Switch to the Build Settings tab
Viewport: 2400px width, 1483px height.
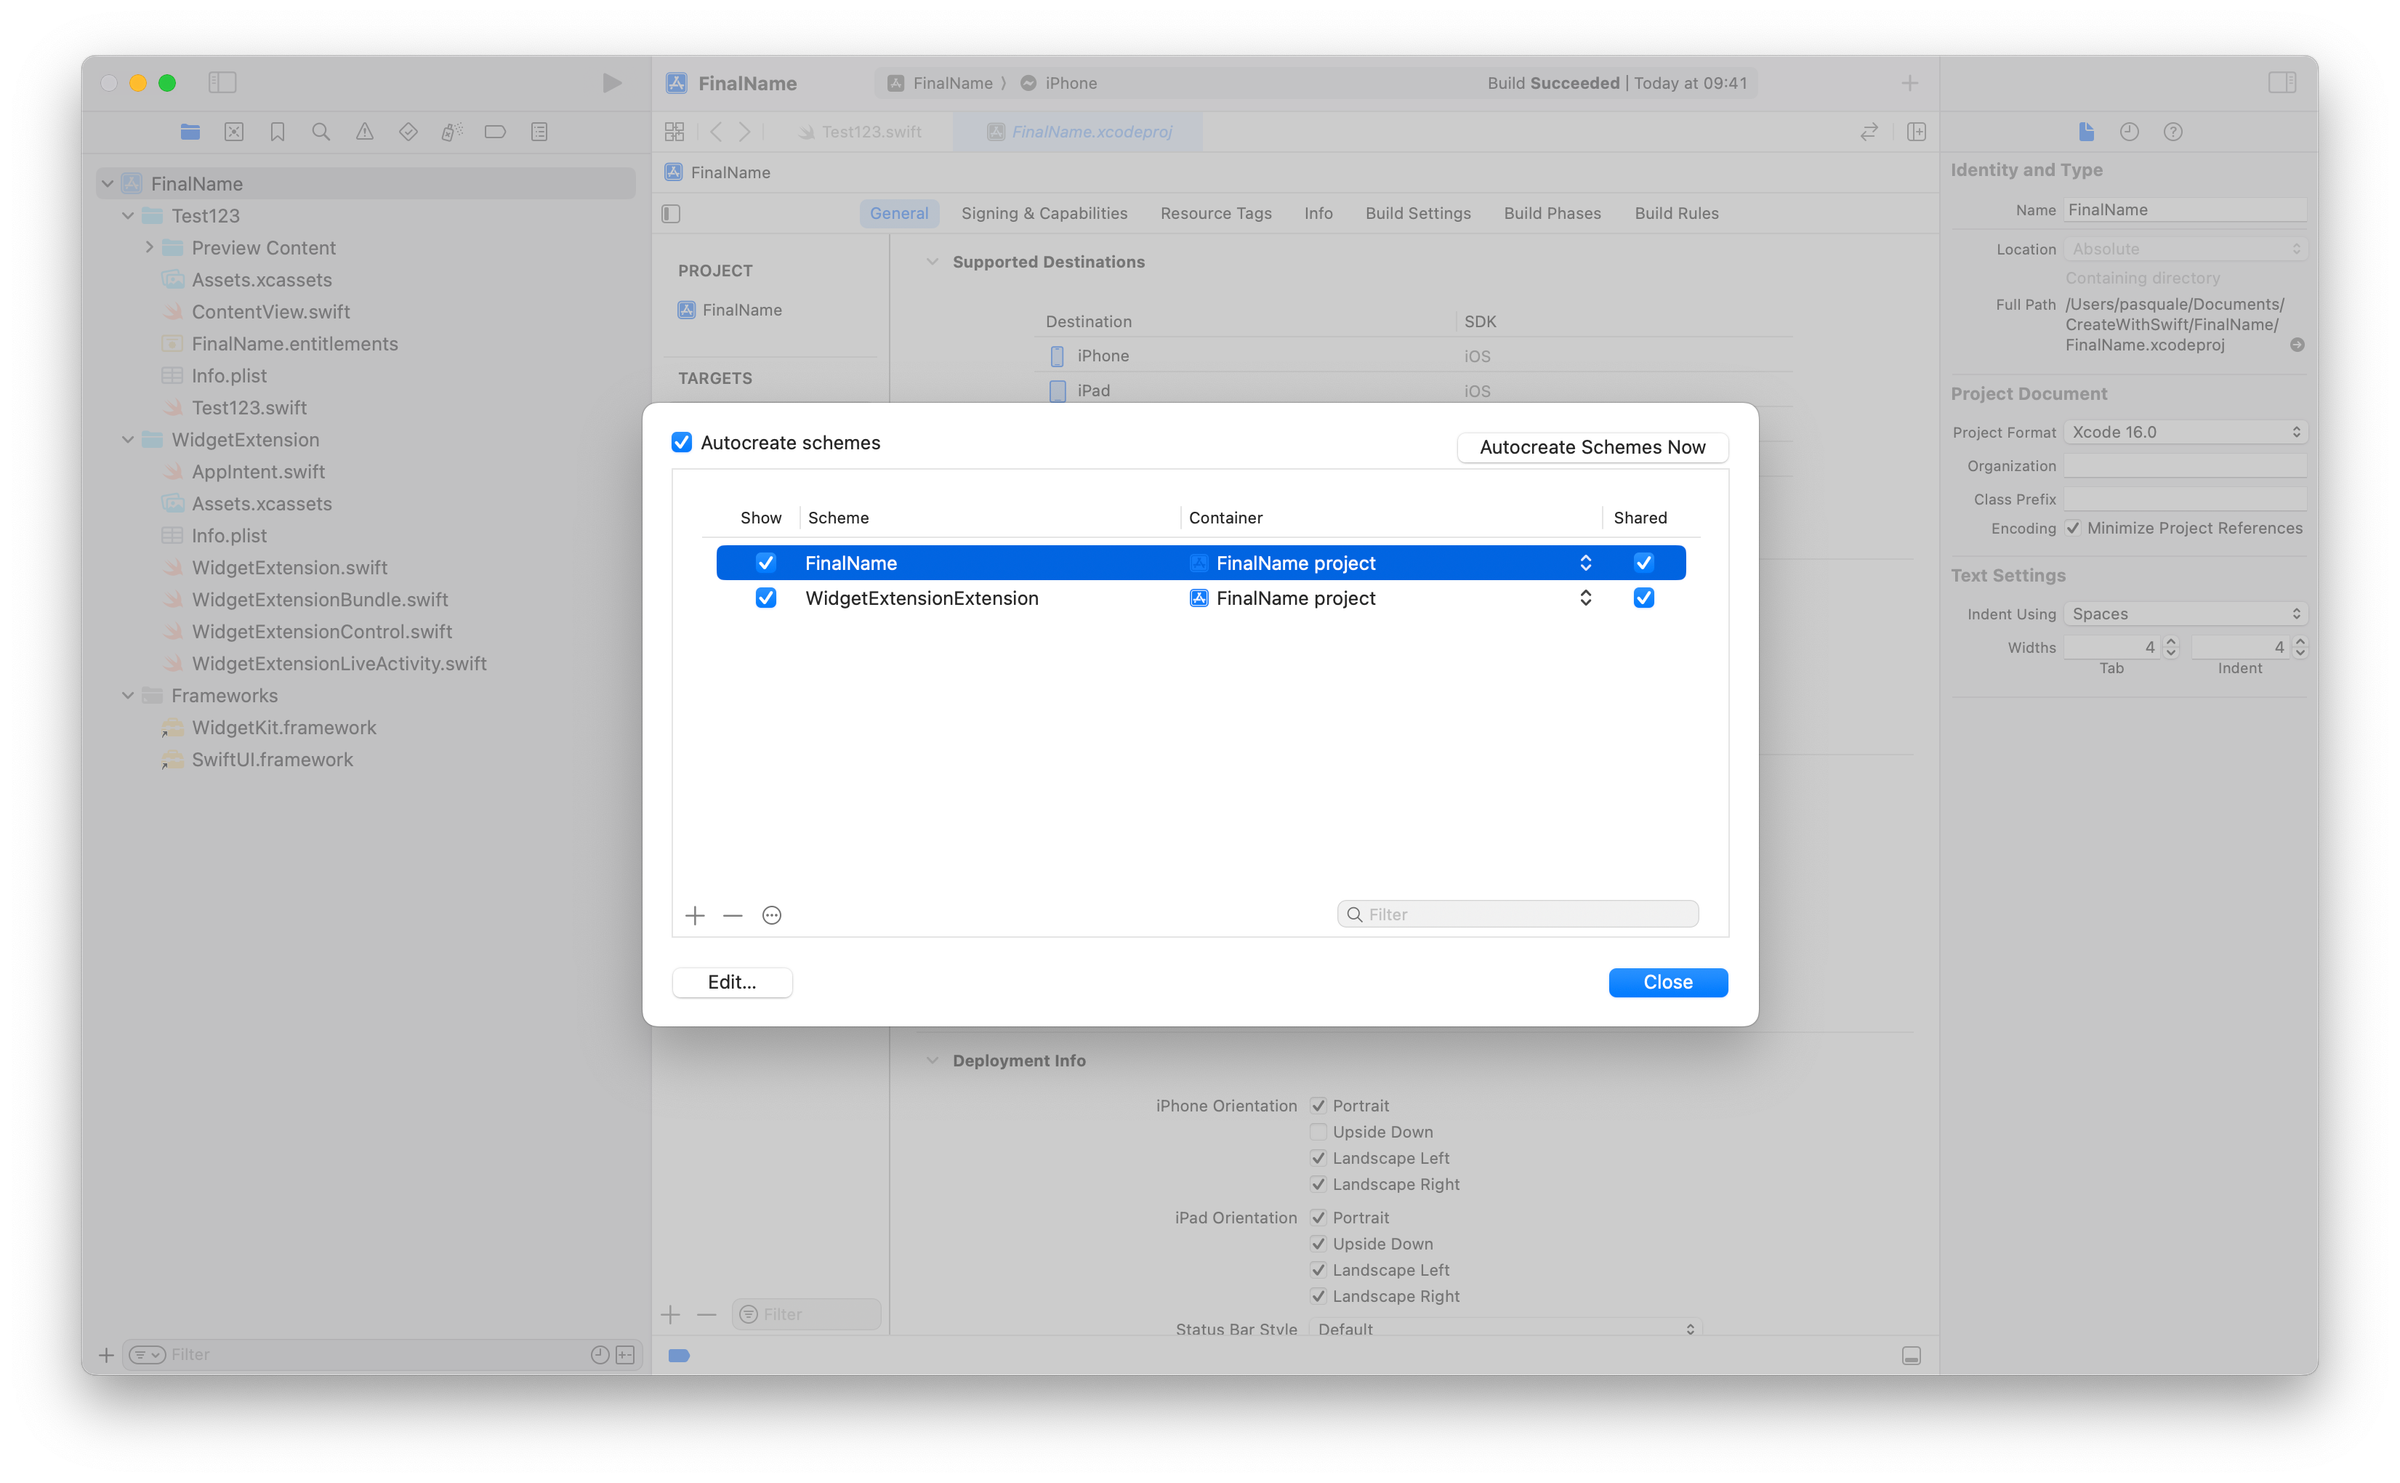1417,213
